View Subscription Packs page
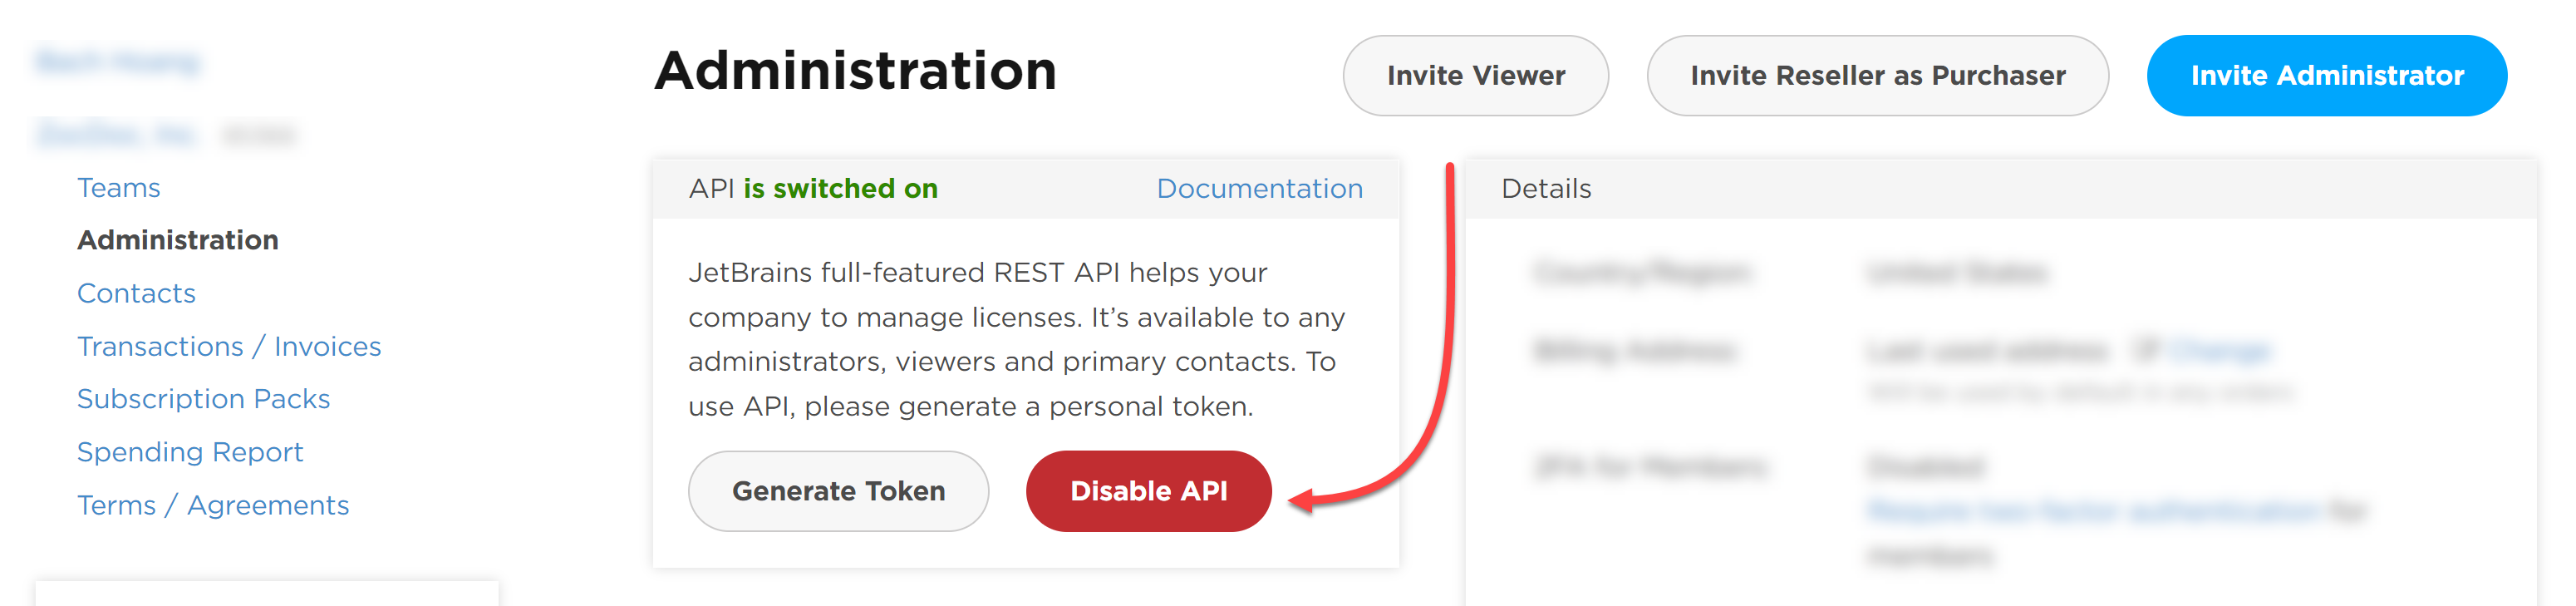2576x606 pixels. point(203,399)
